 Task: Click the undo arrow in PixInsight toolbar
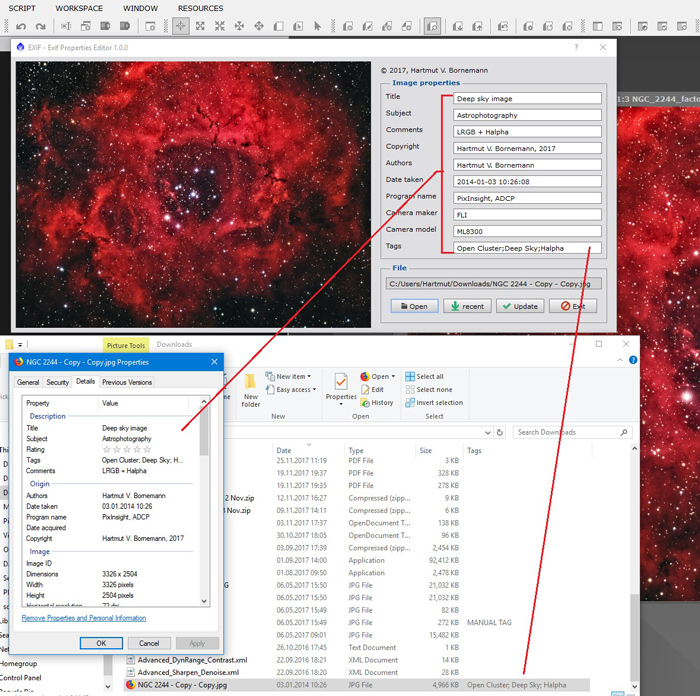coord(21,26)
